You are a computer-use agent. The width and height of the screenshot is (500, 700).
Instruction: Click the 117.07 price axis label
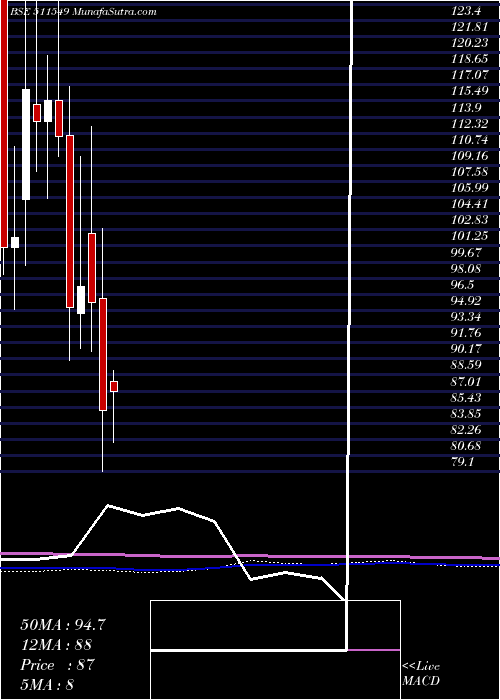click(470, 75)
